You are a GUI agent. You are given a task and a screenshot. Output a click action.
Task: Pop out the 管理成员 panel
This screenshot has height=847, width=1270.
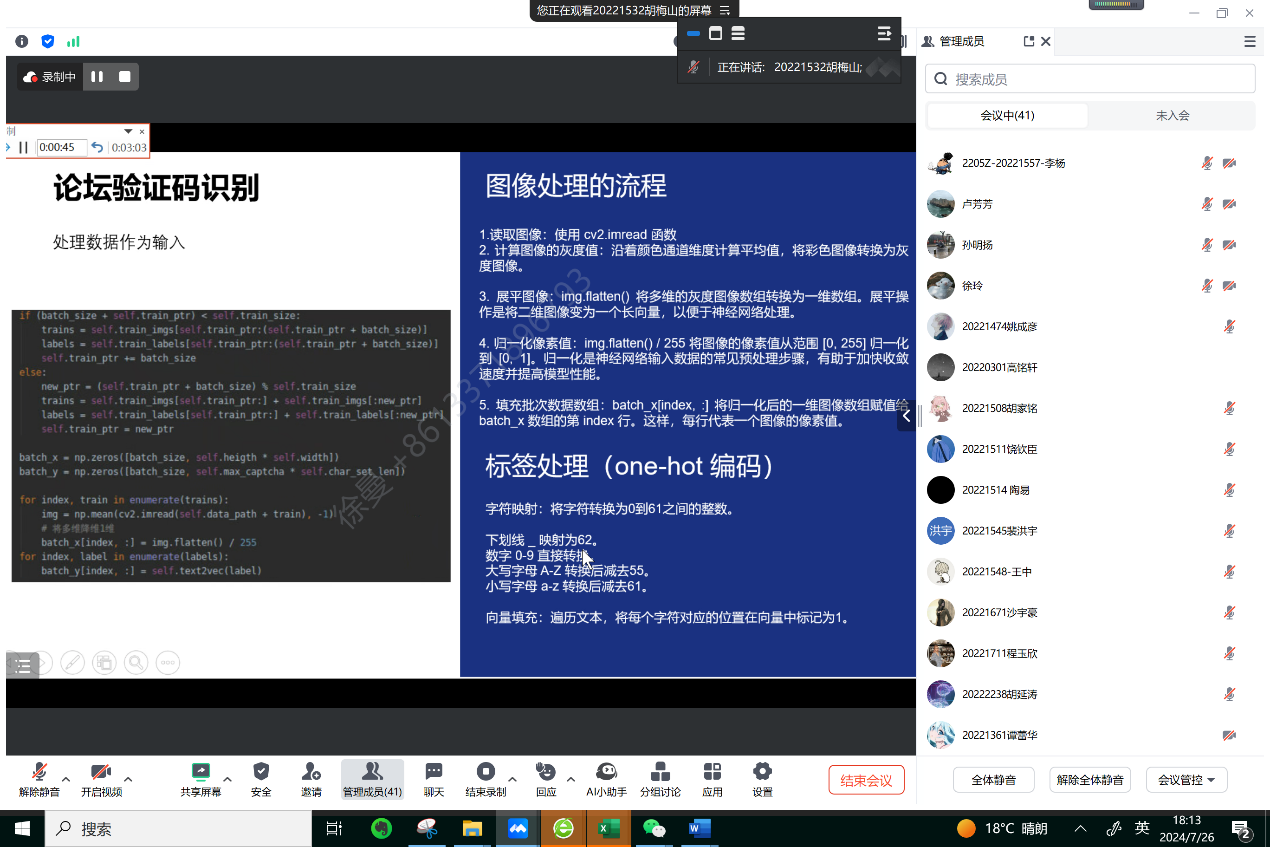pos(1029,41)
